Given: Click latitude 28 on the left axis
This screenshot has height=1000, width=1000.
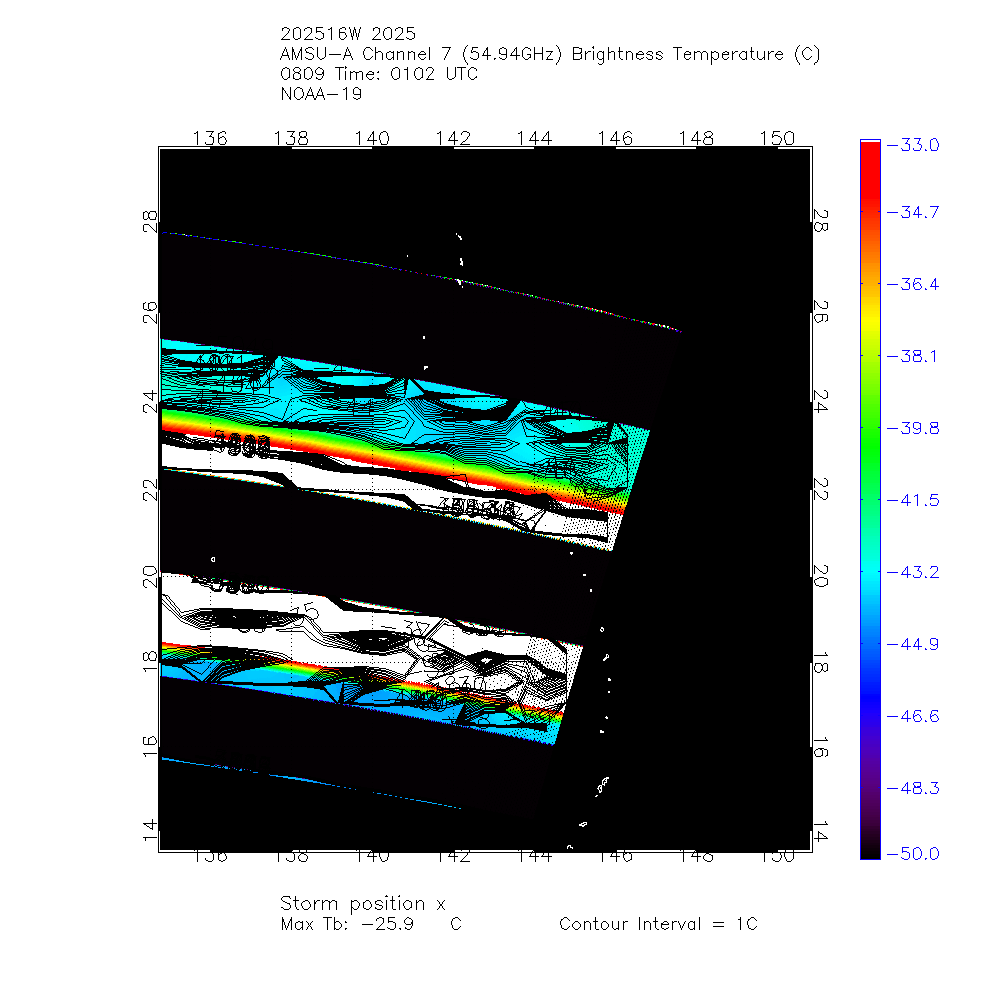Looking at the screenshot, I should click(150, 220).
